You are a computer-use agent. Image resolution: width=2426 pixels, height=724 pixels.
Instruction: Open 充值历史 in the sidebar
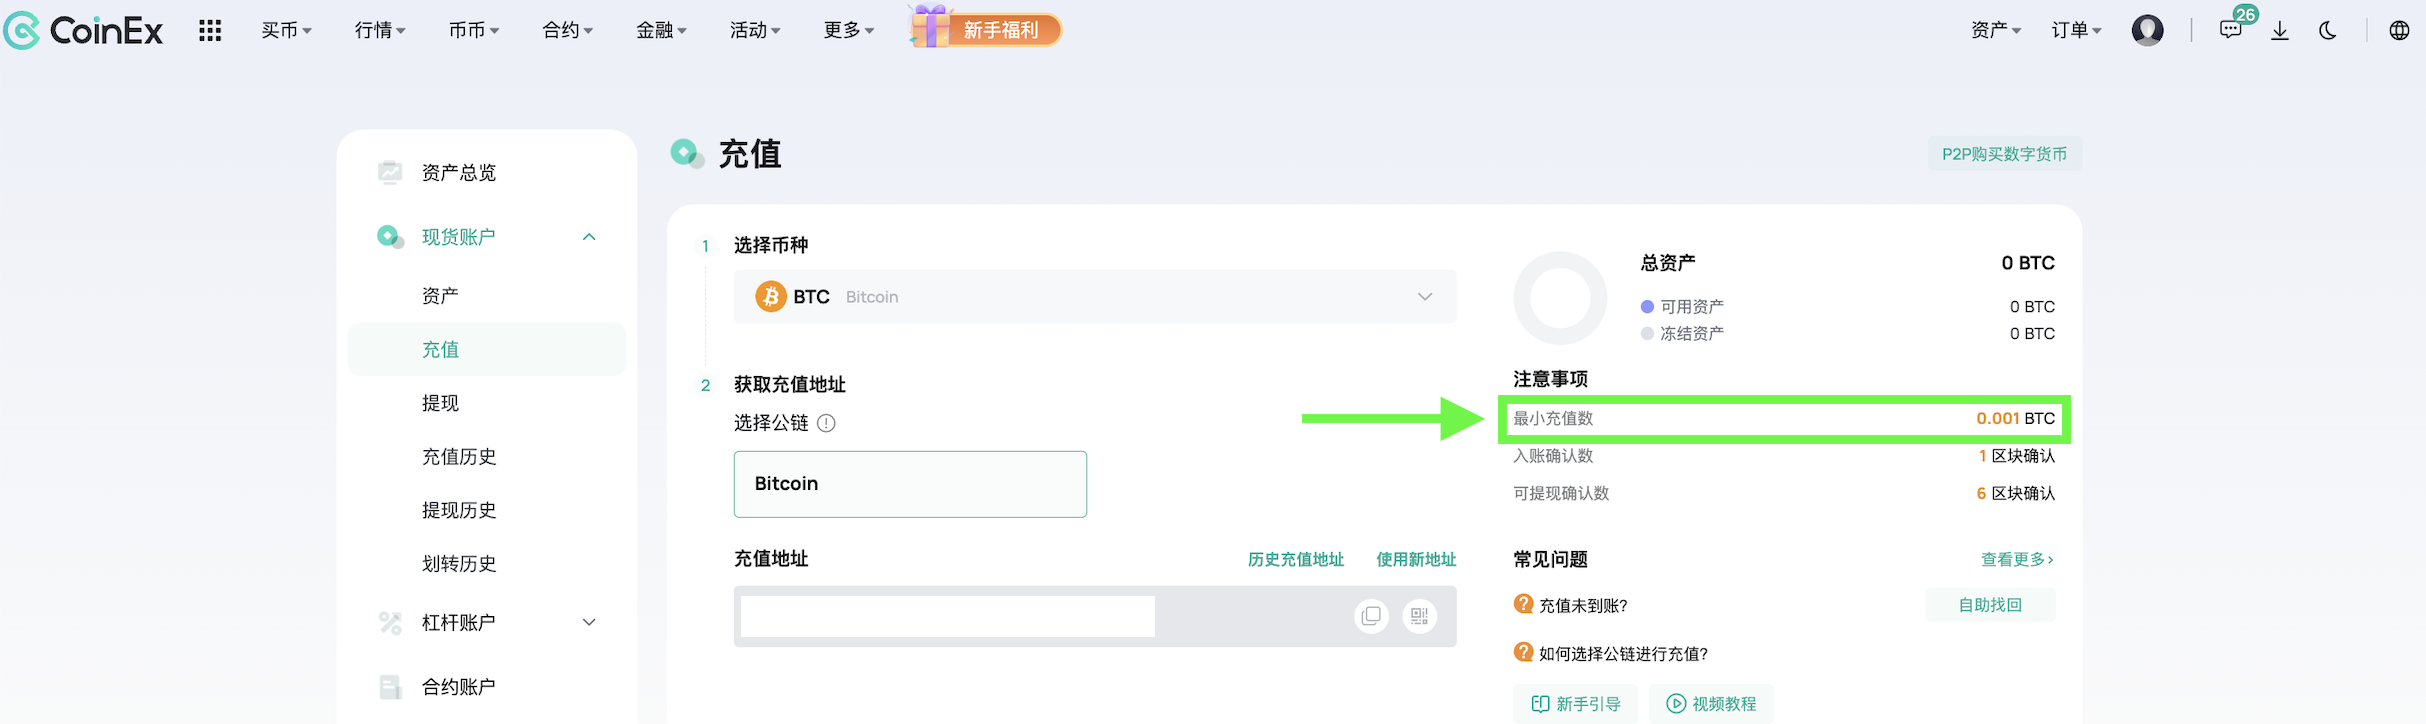click(459, 456)
